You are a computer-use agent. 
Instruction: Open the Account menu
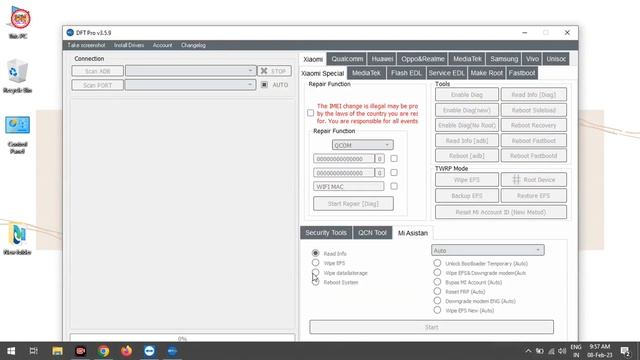(x=162, y=45)
